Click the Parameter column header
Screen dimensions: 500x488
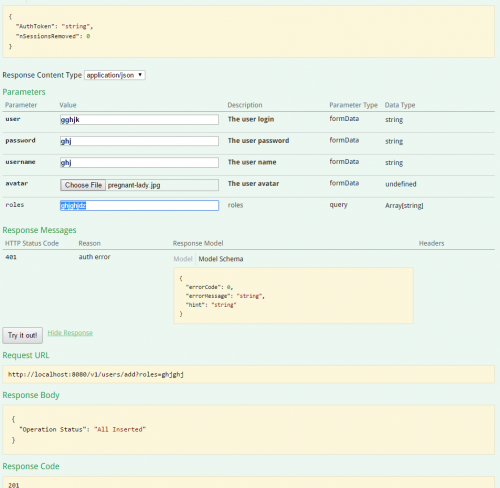tap(21, 105)
